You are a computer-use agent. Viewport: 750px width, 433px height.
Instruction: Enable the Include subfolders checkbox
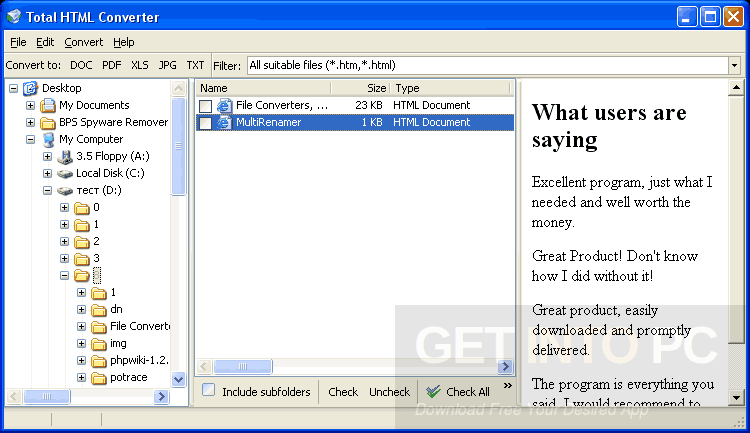point(208,390)
